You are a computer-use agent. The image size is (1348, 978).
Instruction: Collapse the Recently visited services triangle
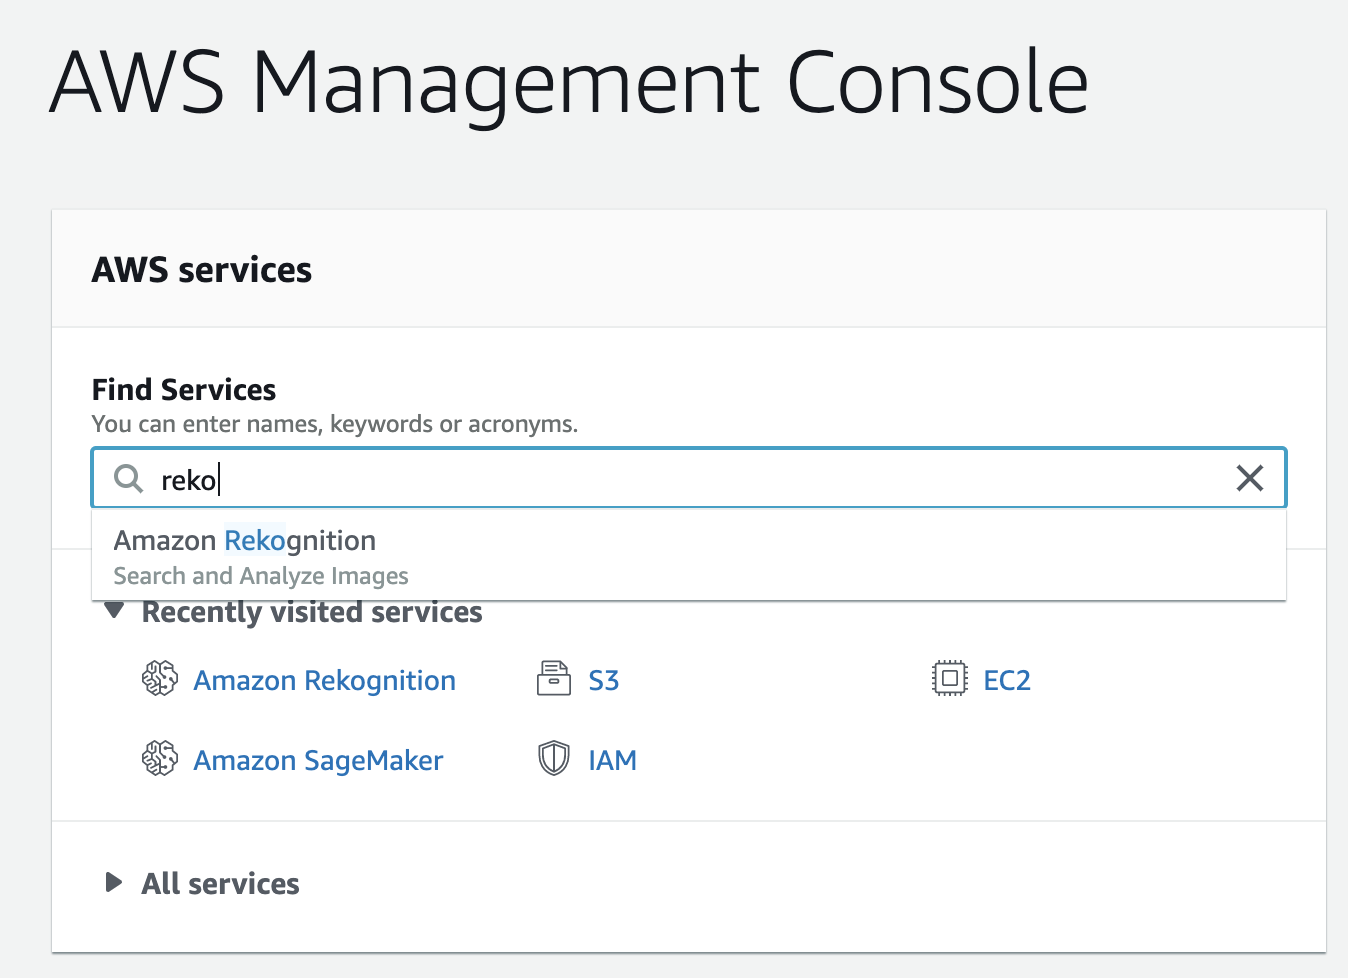tap(114, 611)
